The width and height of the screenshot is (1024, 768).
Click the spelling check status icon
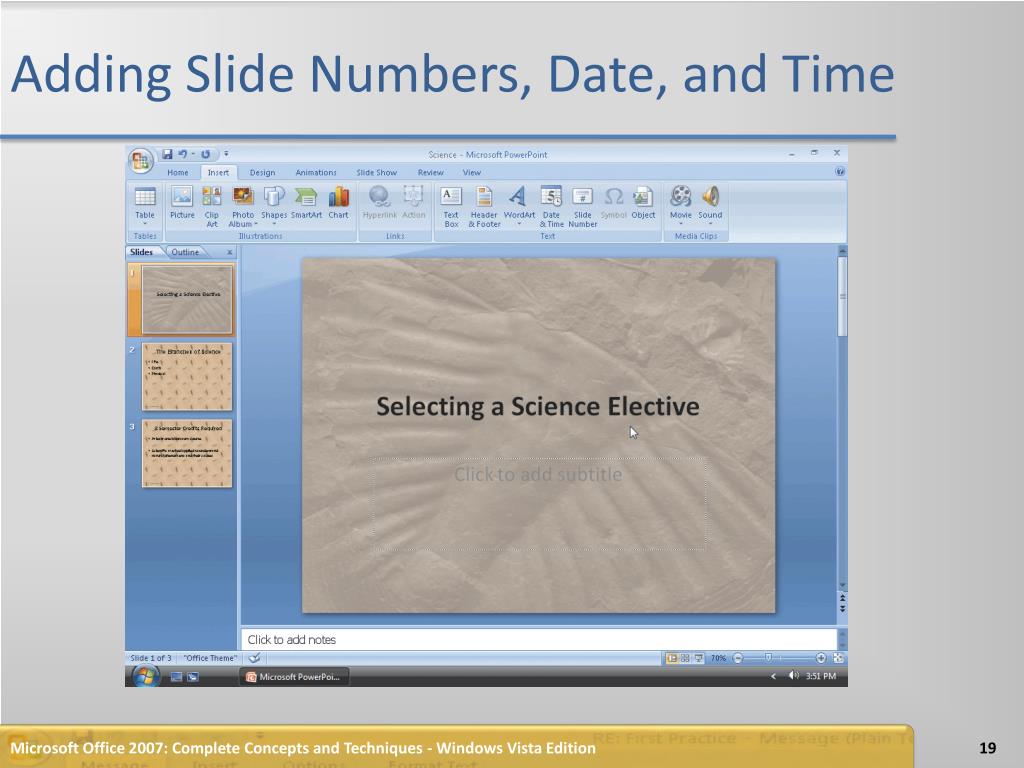click(x=255, y=658)
